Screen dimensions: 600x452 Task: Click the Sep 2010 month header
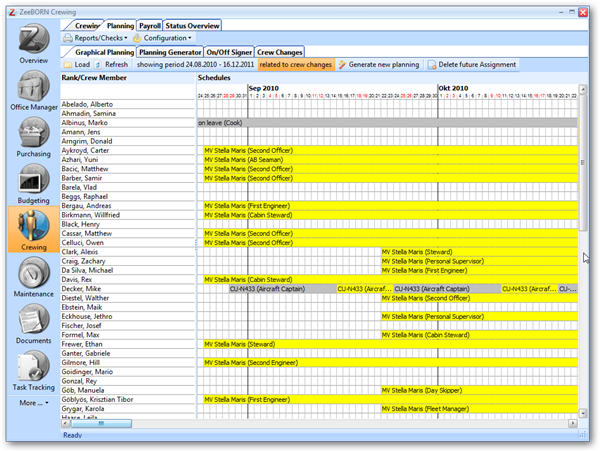(x=264, y=88)
